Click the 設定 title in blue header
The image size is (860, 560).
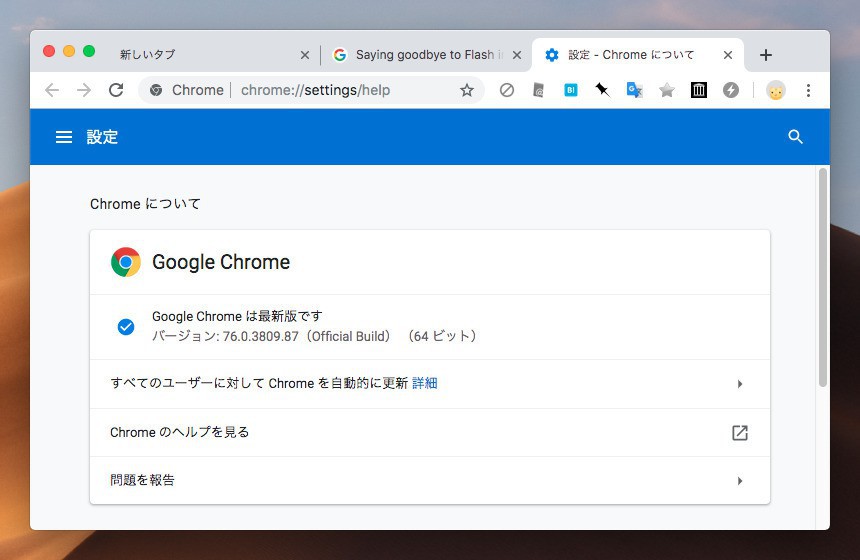pos(102,137)
